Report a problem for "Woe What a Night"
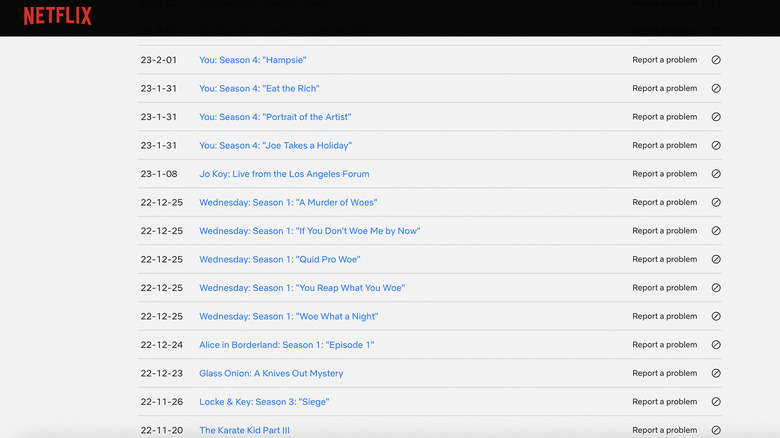 tap(665, 316)
